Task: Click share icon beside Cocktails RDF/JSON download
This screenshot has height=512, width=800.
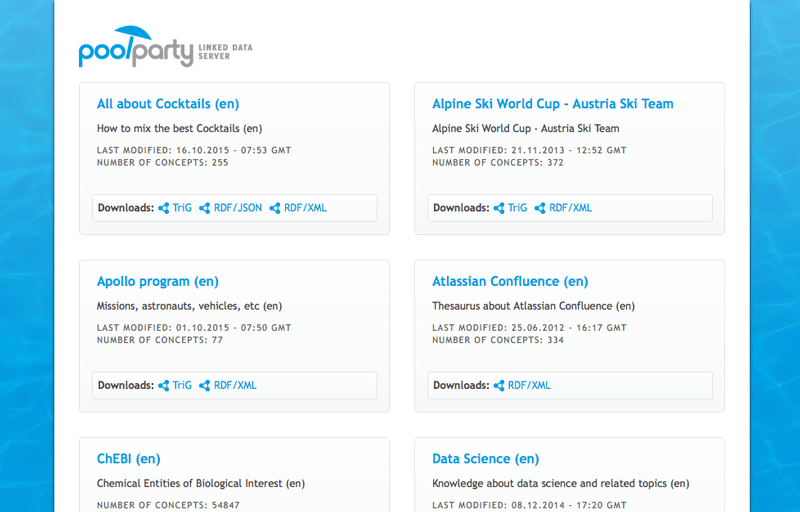Action: point(204,208)
